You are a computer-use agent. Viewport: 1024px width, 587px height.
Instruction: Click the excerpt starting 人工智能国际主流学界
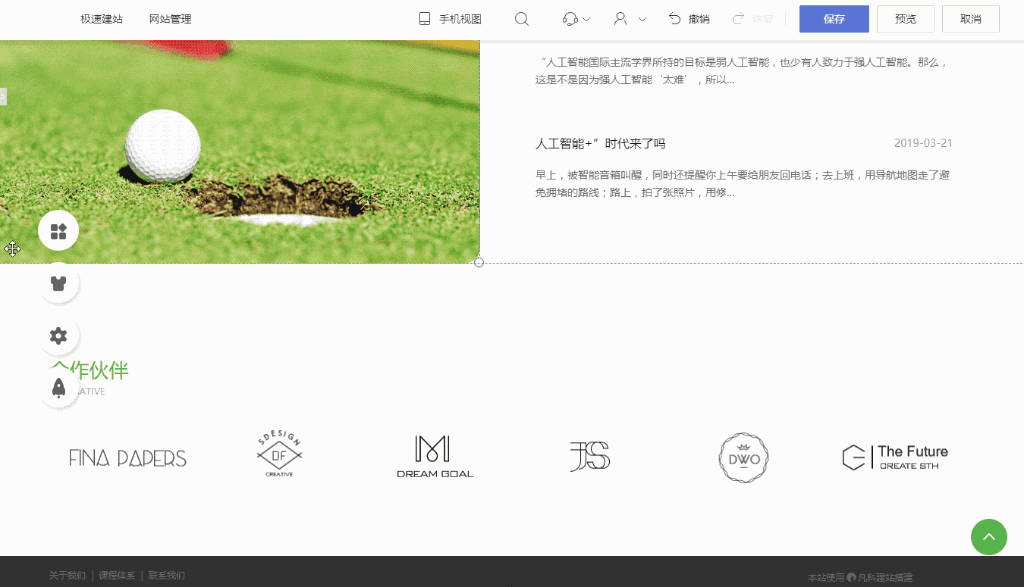(741, 71)
